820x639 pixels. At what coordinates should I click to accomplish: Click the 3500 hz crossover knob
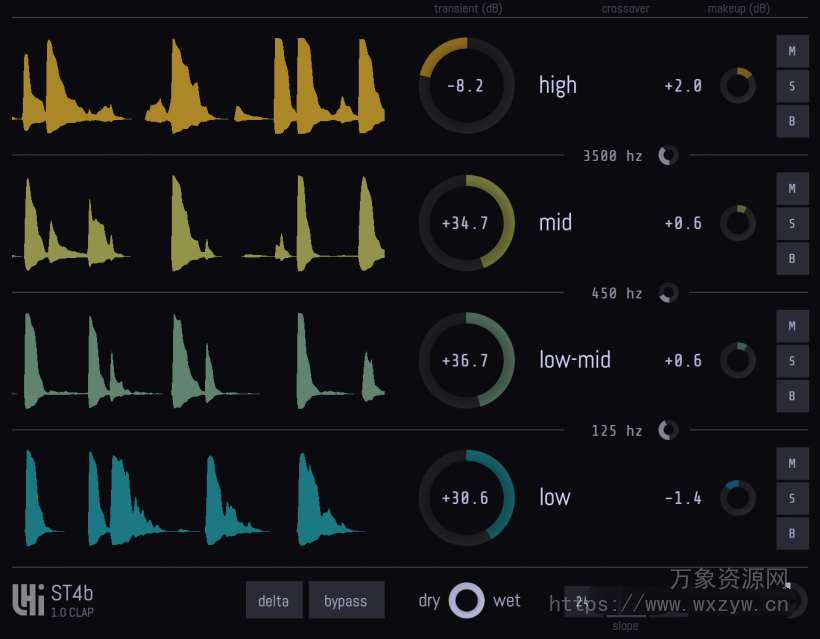(667, 155)
